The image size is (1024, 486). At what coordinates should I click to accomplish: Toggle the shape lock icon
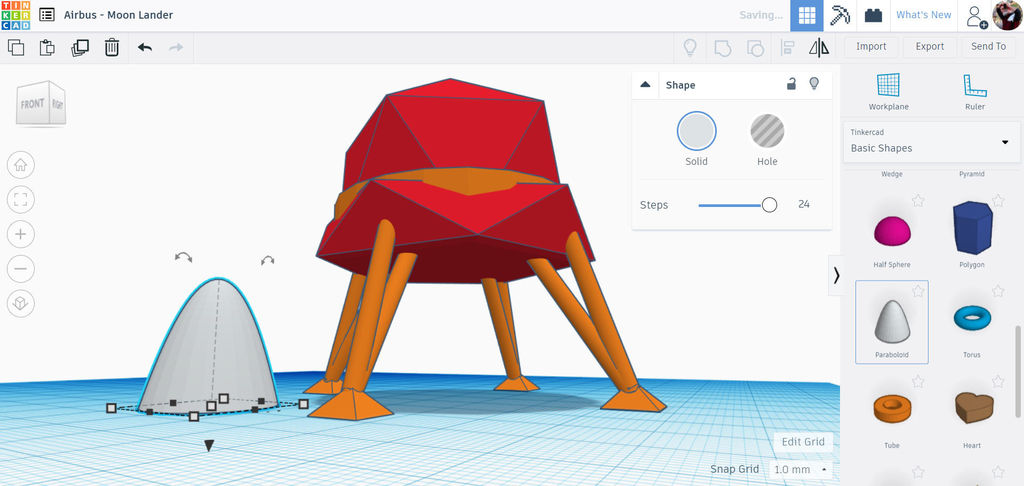[791, 84]
